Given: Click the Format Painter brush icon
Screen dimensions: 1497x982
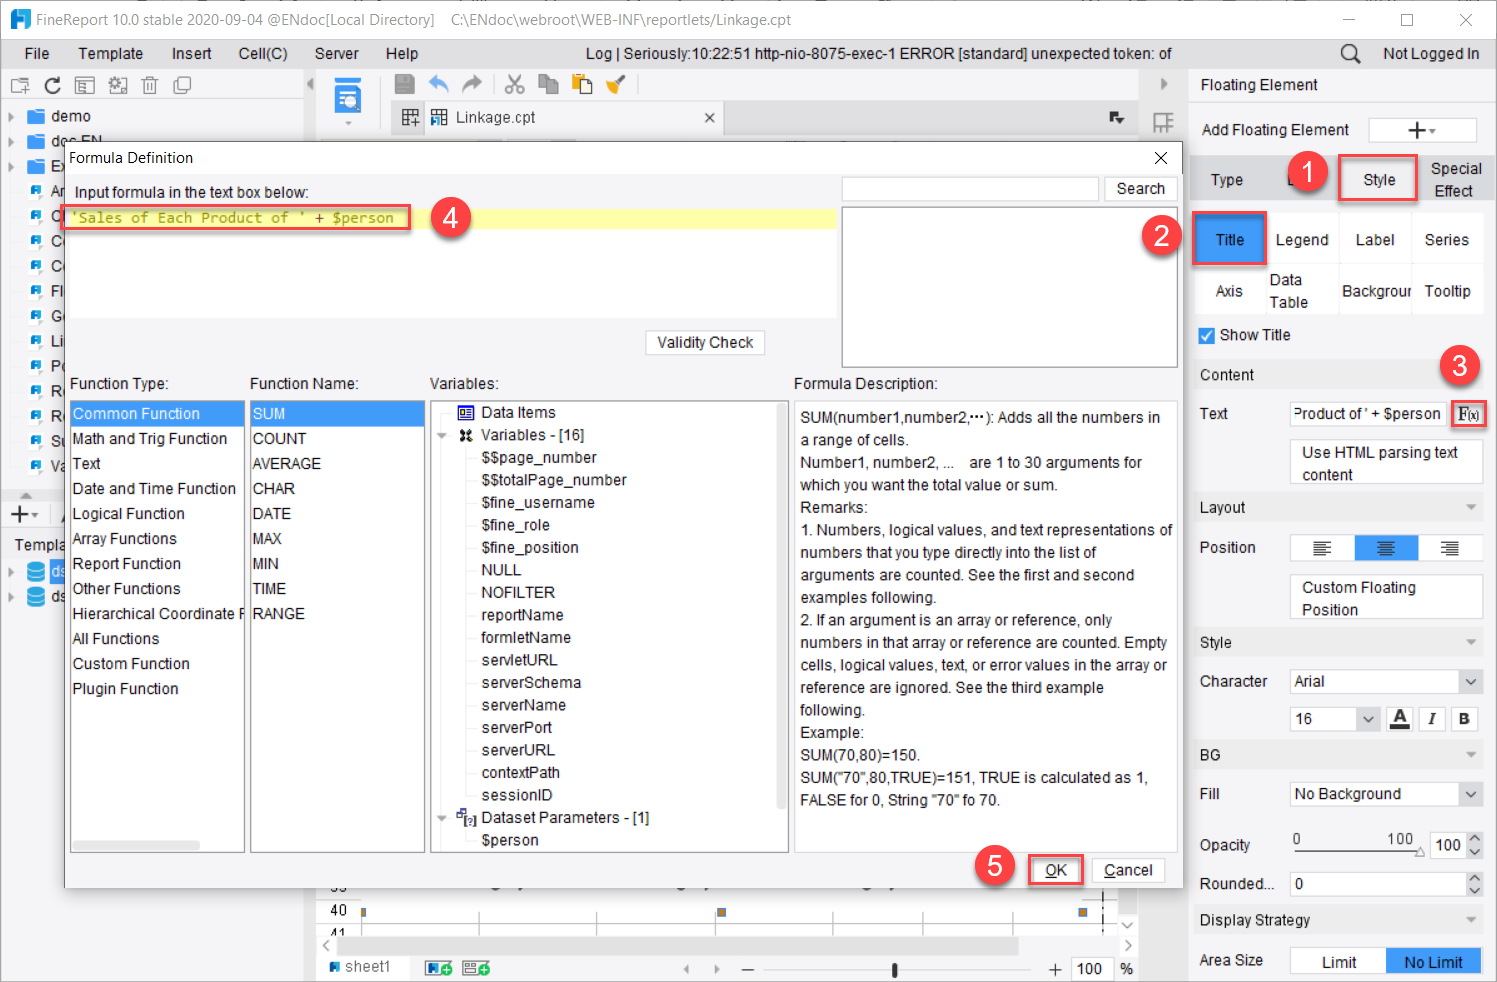Looking at the screenshot, I should pyautogui.click(x=616, y=85).
